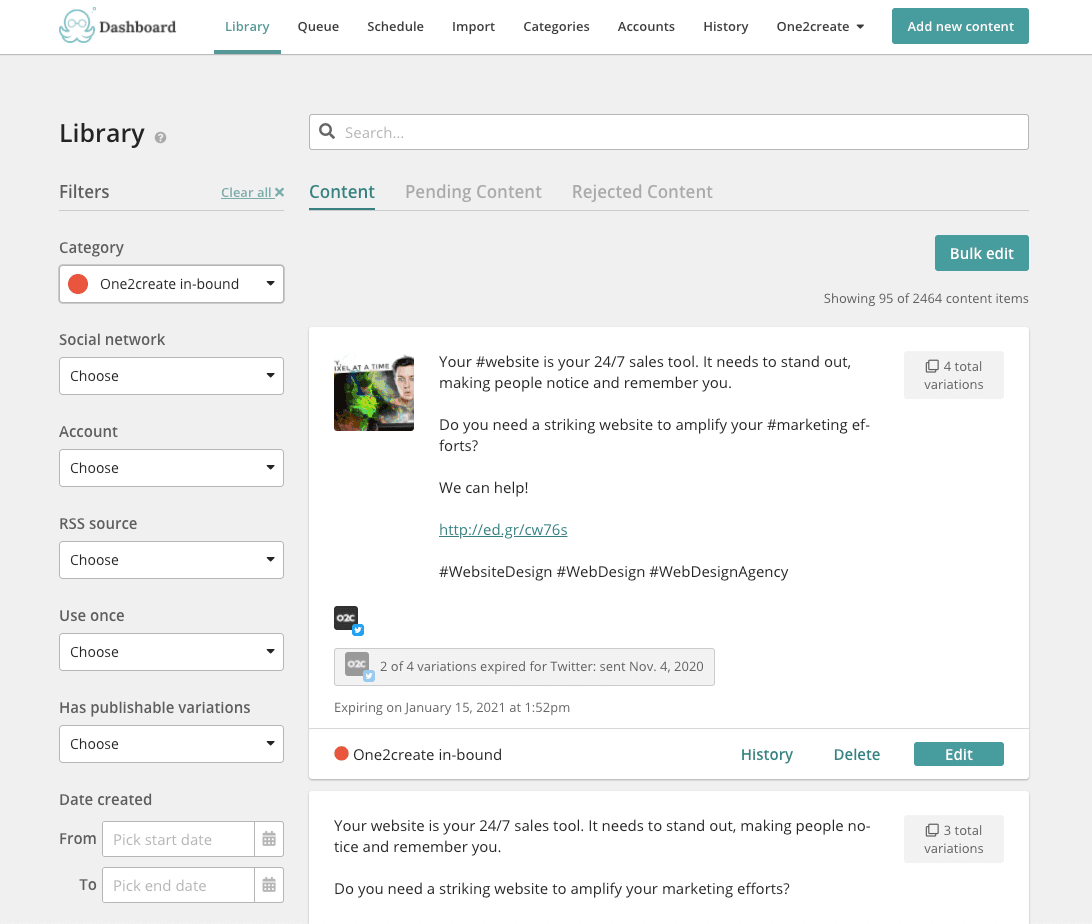Expand the RSS source dropdown
The width and height of the screenshot is (1092, 924).
click(171, 560)
